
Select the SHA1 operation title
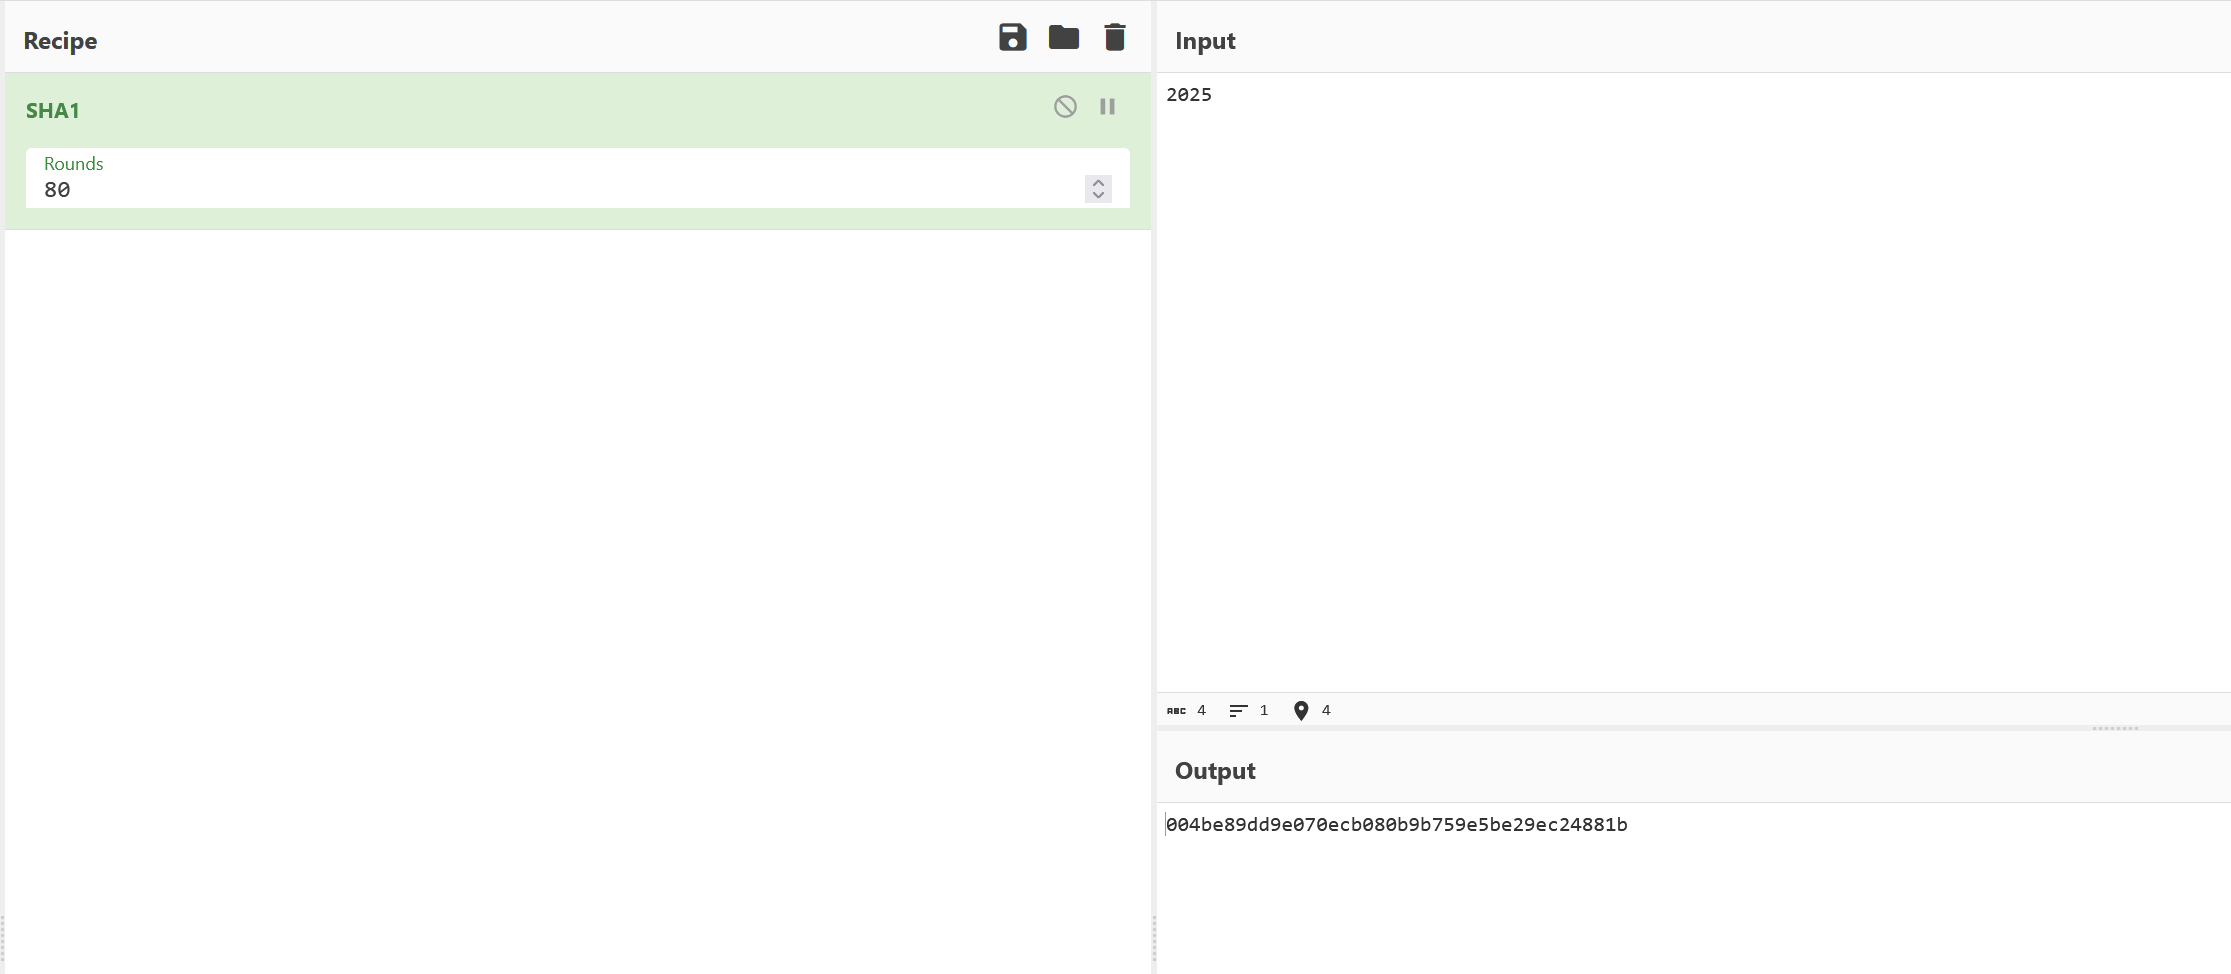pyautogui.click(x=52, y=111)
